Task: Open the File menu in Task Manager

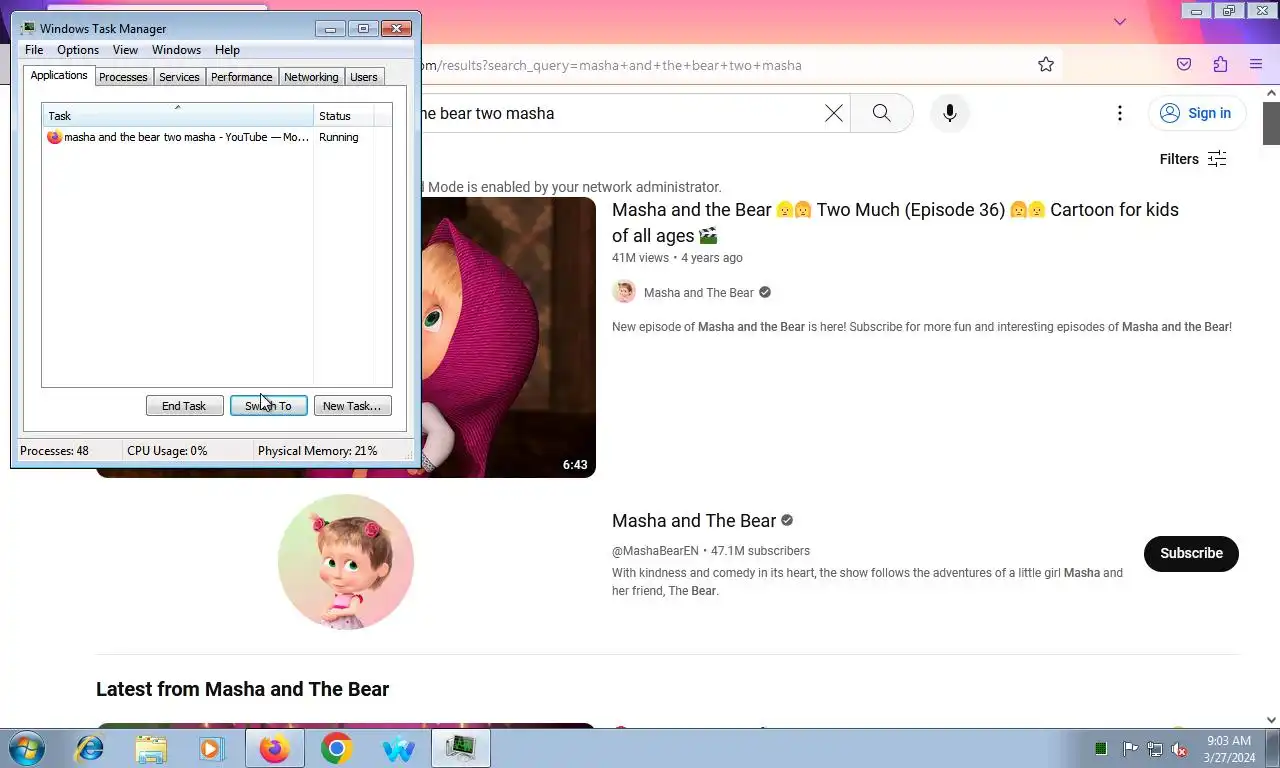Action: pos(34,50)
